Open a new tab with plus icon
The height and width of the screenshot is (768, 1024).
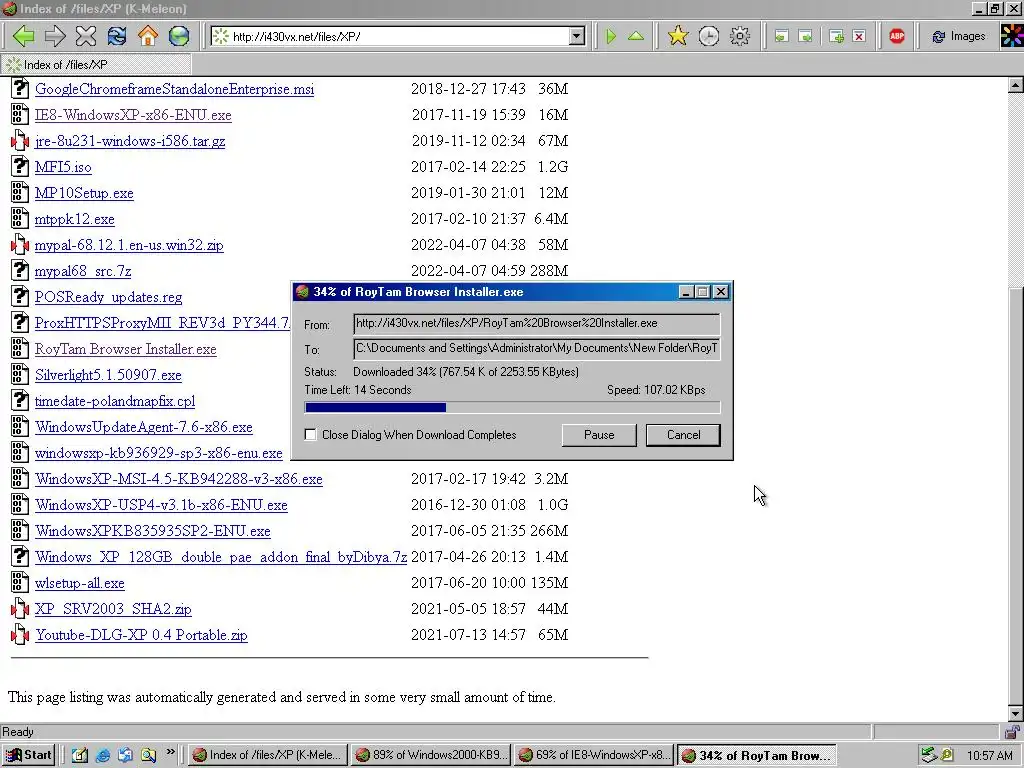[x=837, y=36]
